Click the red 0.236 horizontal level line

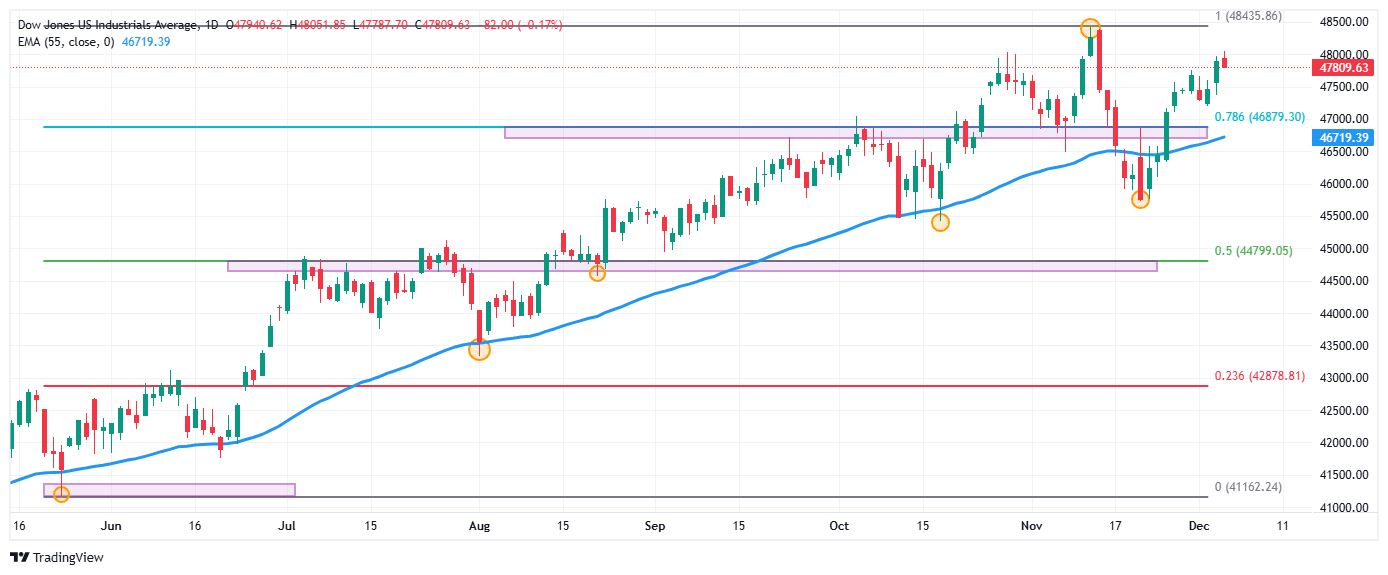pyautogui.click(x=700, y=385)
